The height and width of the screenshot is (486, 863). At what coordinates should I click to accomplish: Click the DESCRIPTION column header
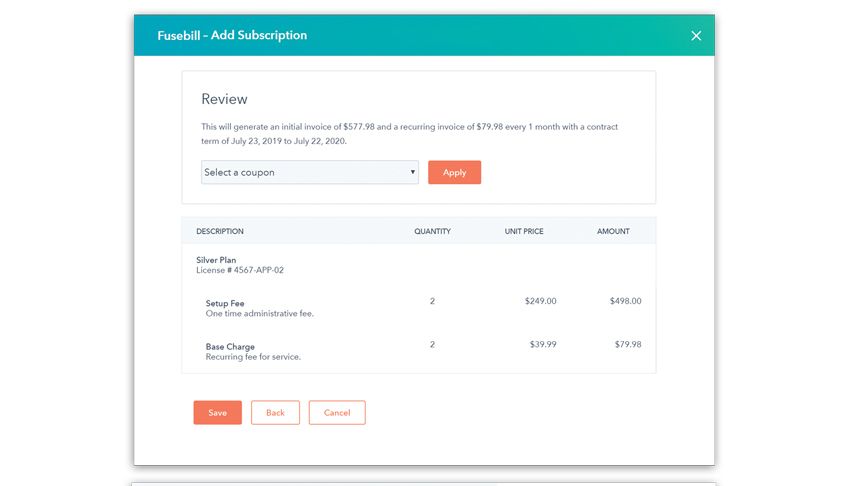click(220, 231)
